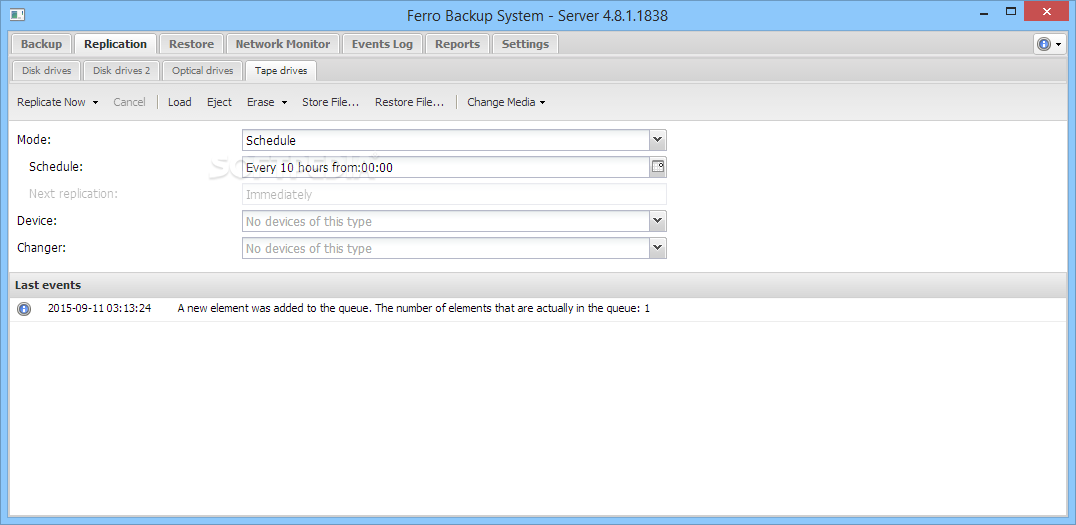Switch to the Reports tab
This screenshot has width=1076, height=525.
point(457,44)
